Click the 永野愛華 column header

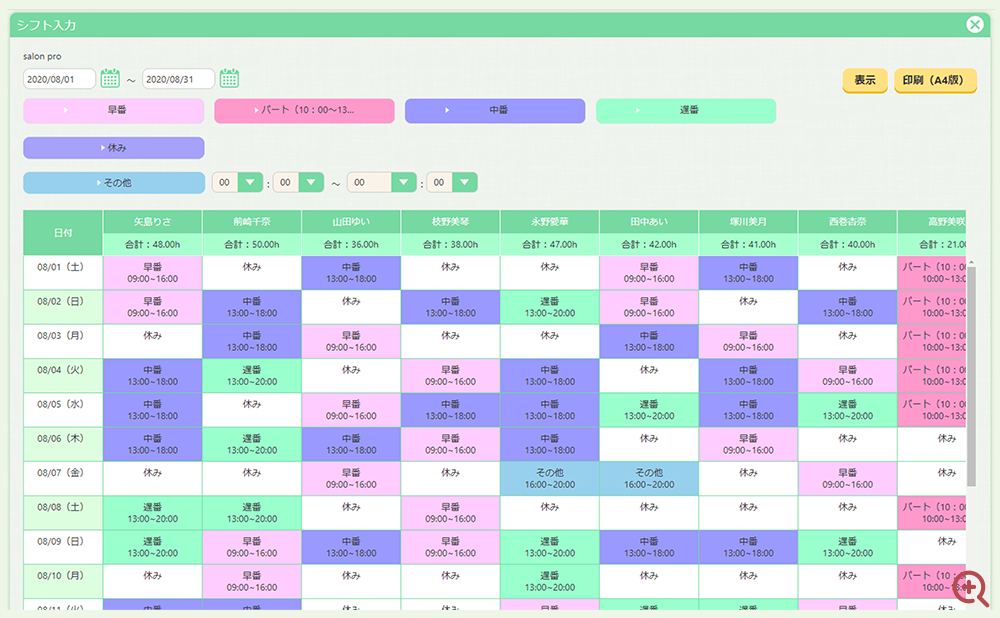550,221
